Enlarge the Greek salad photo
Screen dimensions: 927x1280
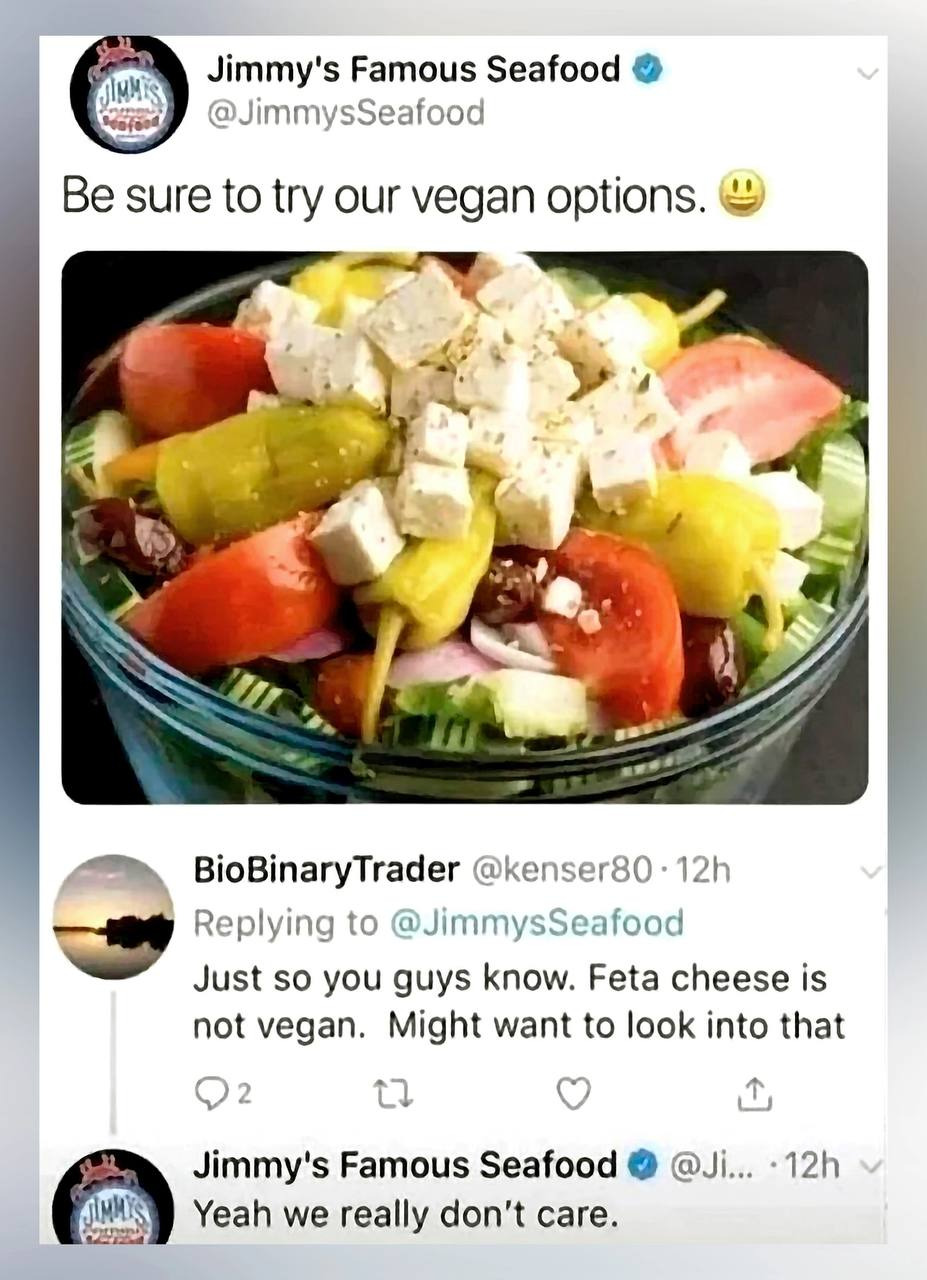(465, 527)
